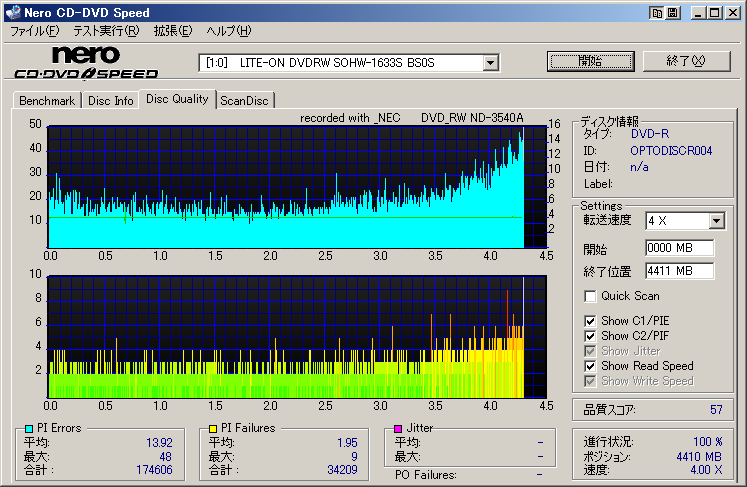Open the ファイル(F) menu

click(34, 31)
